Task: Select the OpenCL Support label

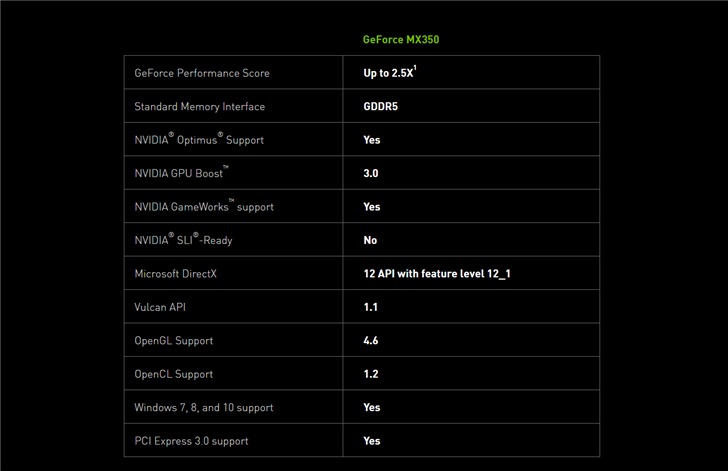Action: 174,374
